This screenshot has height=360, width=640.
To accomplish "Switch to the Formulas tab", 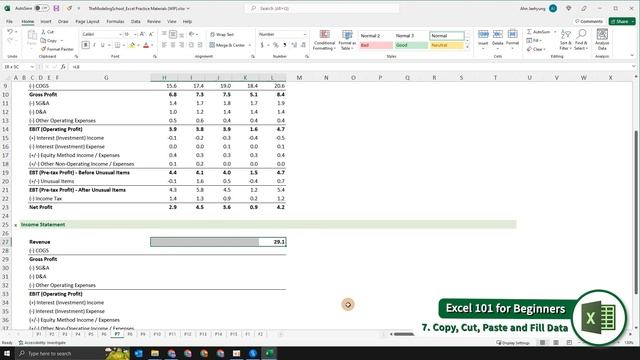I will point(115,21).
